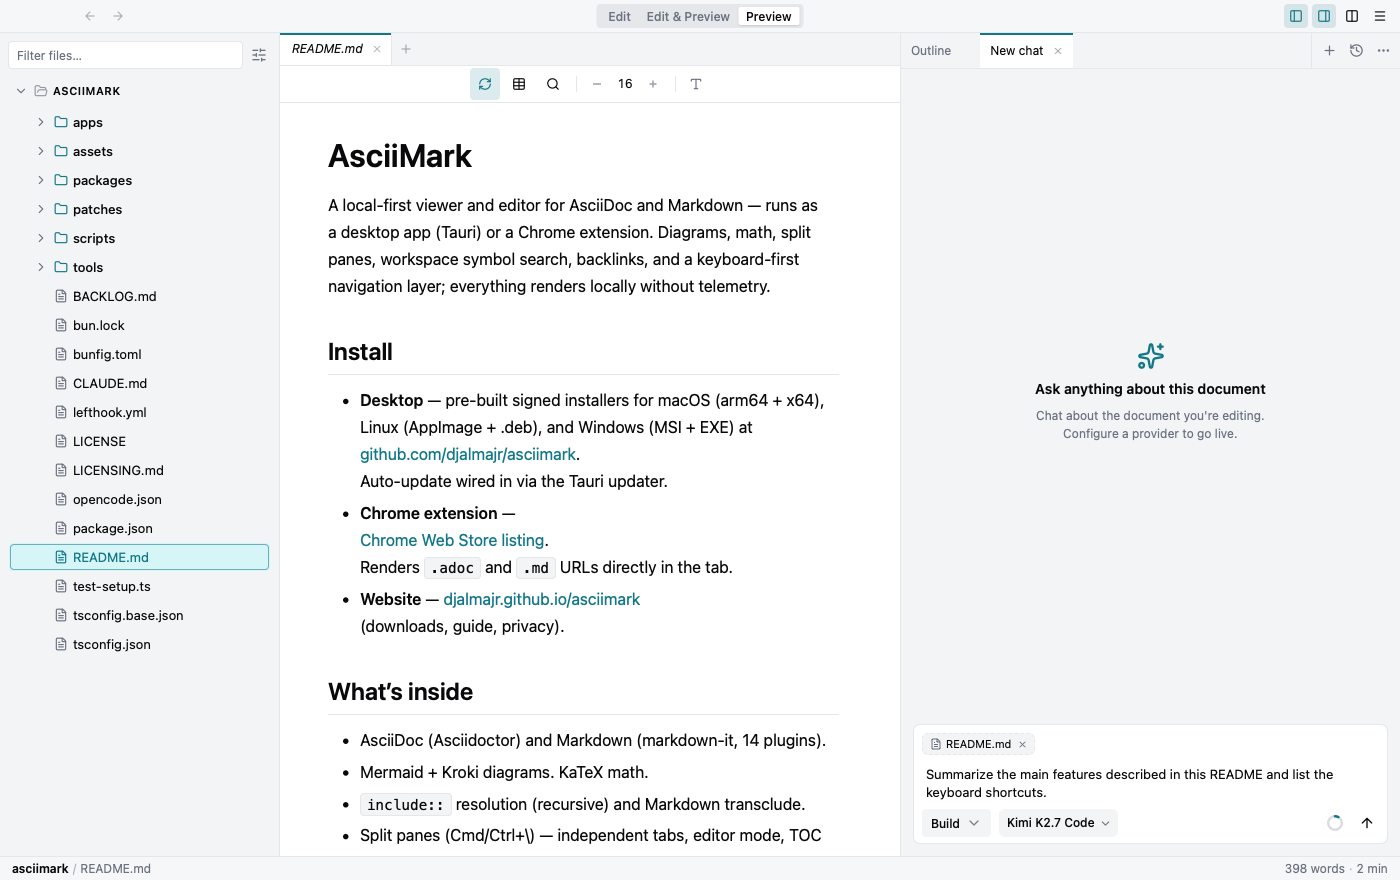Toggle the left sidebar panel
The height and width of the screenshot is (880, 1400).
1296,16
